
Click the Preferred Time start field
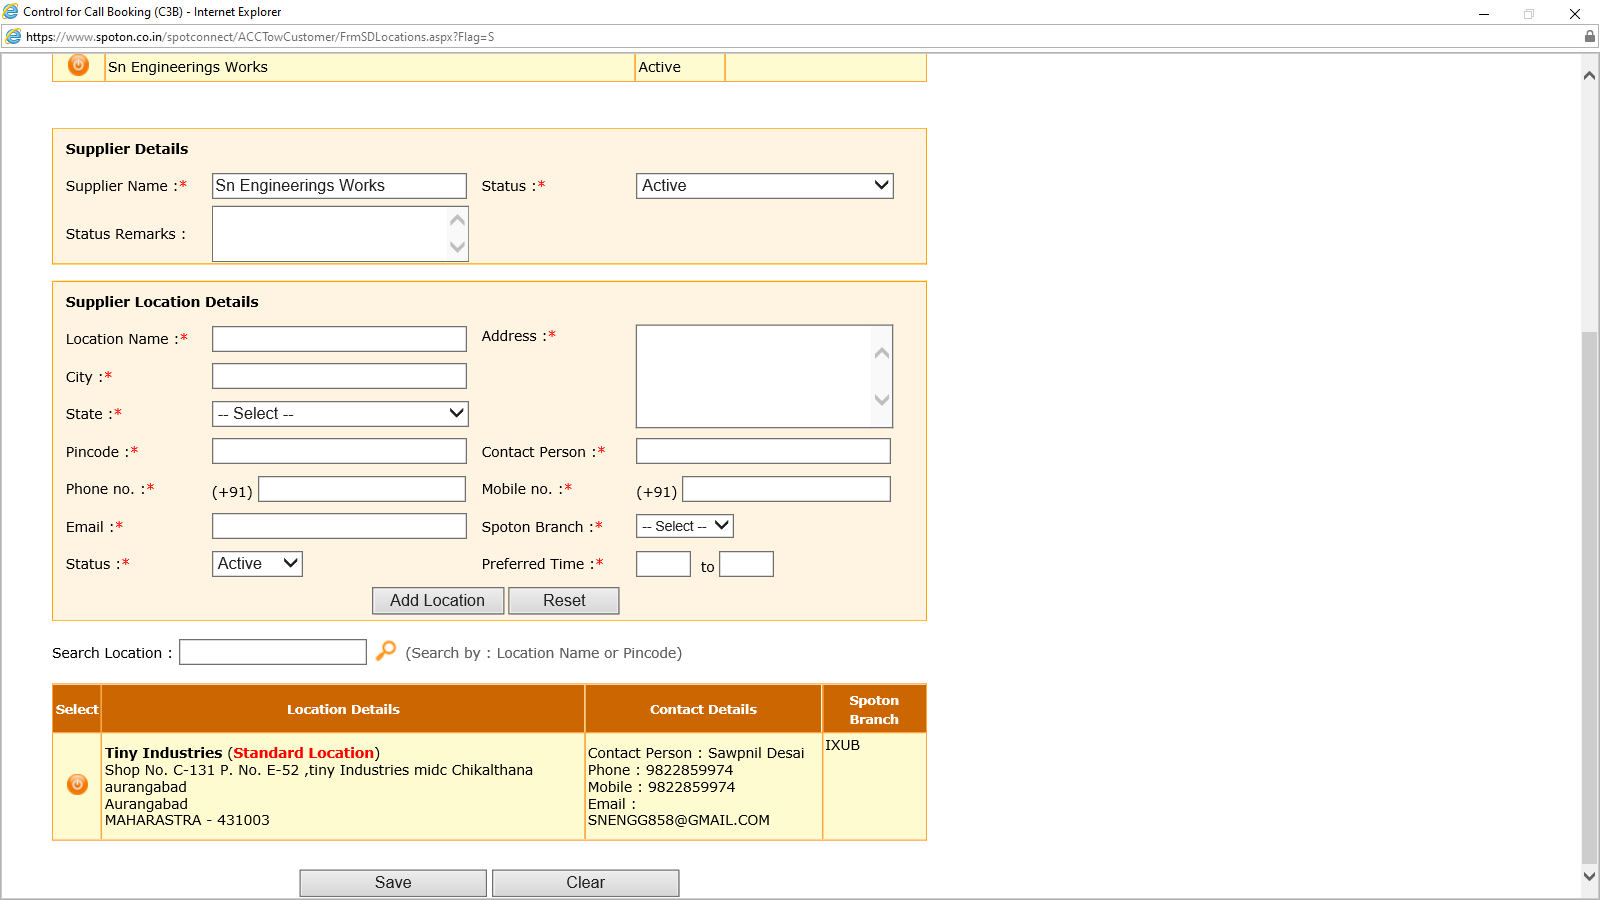tap(663, 564)
